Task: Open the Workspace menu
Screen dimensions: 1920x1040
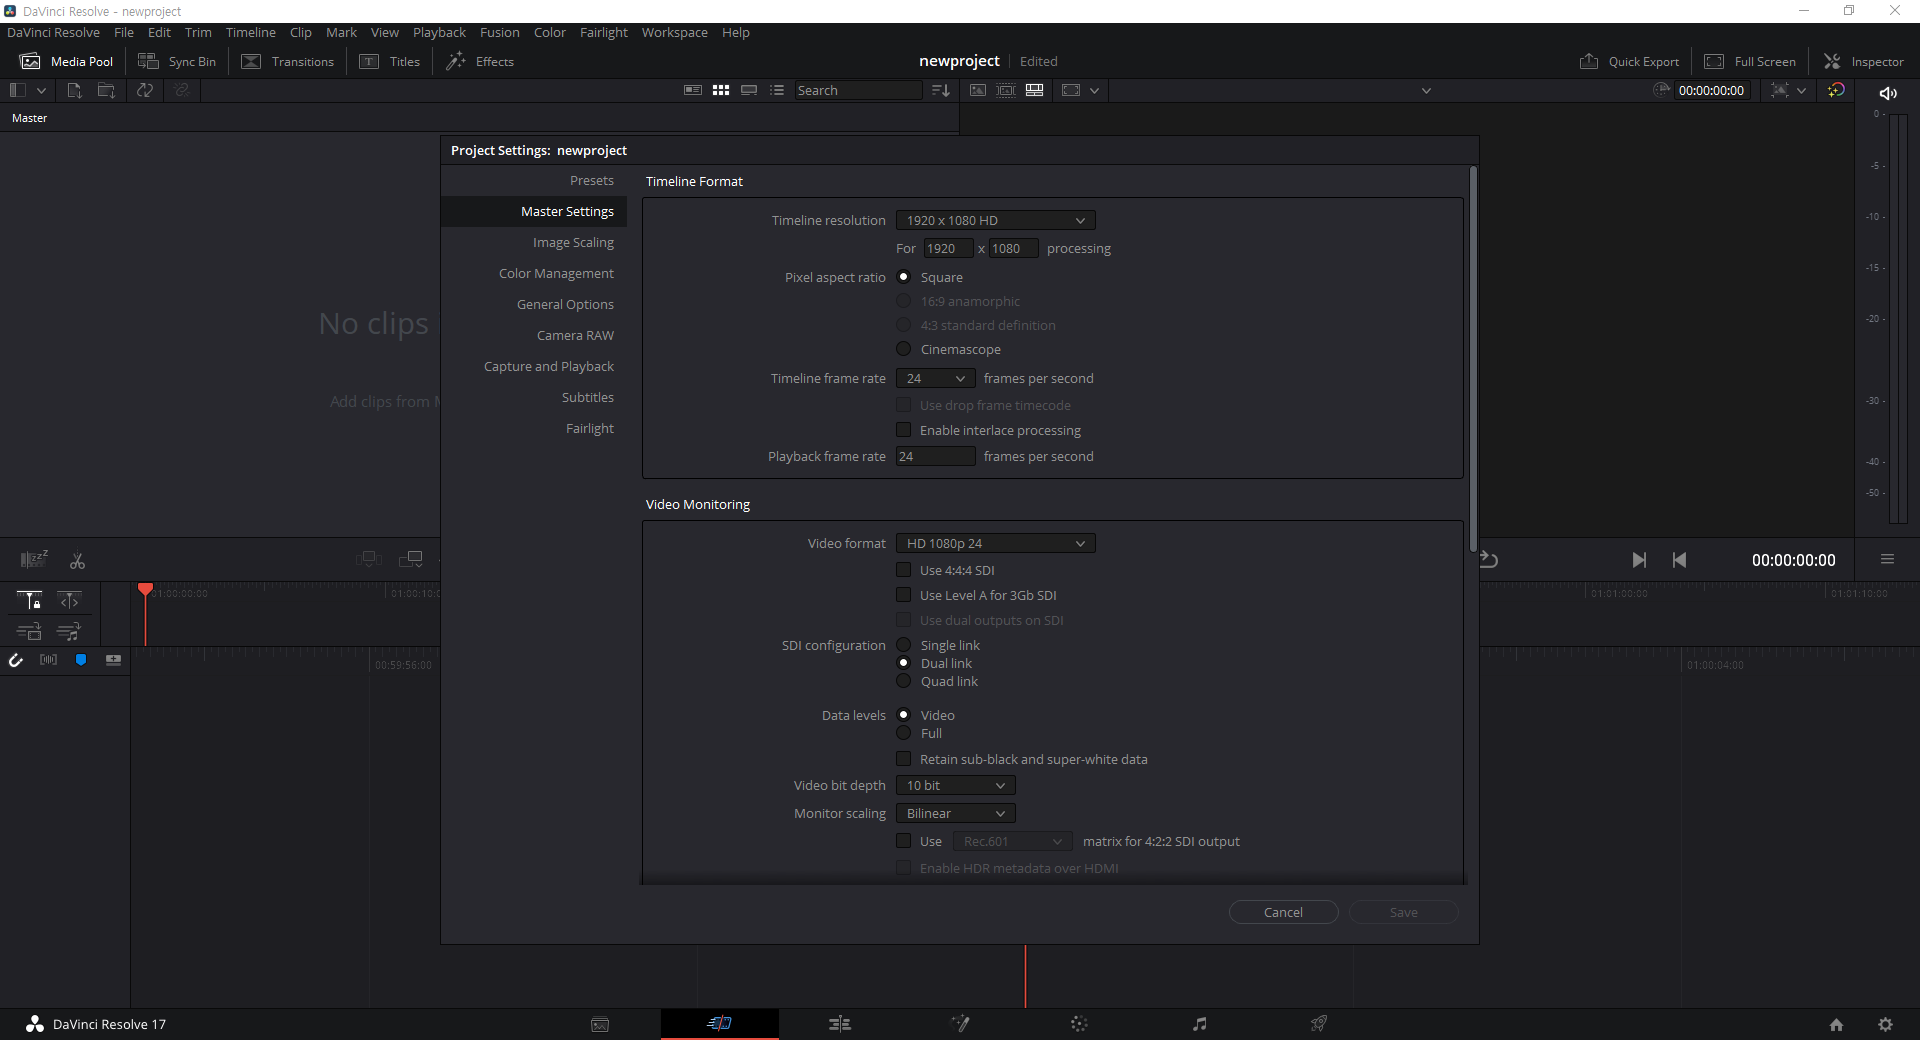Action: click(x=675, y=32)
